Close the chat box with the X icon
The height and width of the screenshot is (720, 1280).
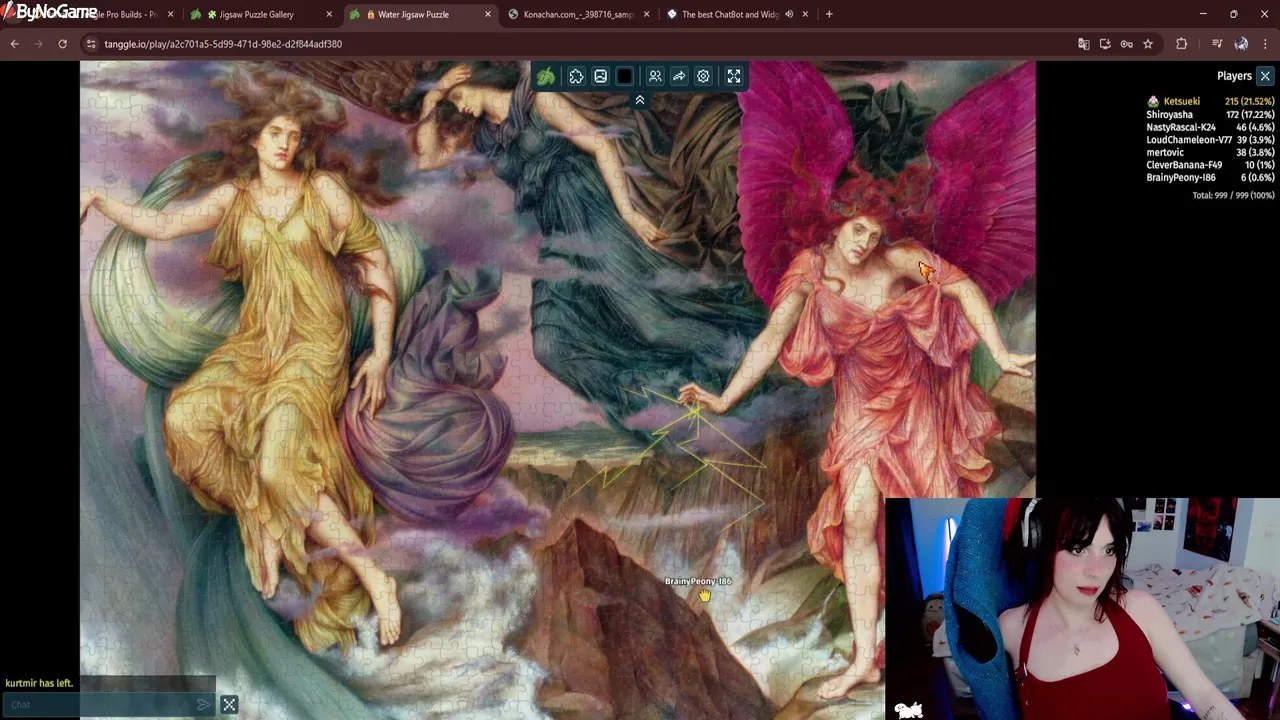[229, 705]
